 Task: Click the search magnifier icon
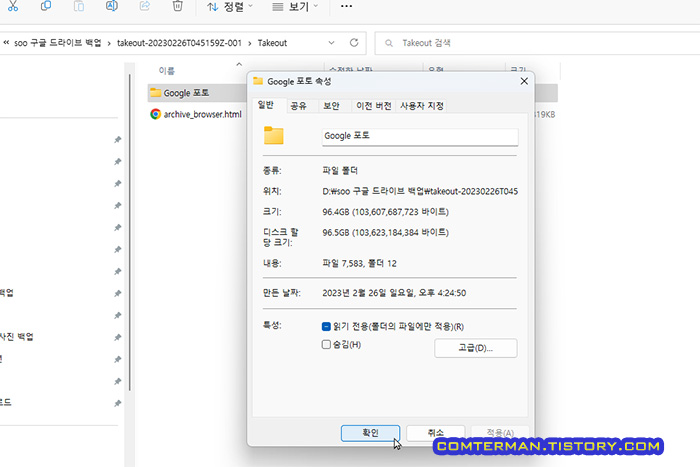pyautogui.click(x=389, y=43)
